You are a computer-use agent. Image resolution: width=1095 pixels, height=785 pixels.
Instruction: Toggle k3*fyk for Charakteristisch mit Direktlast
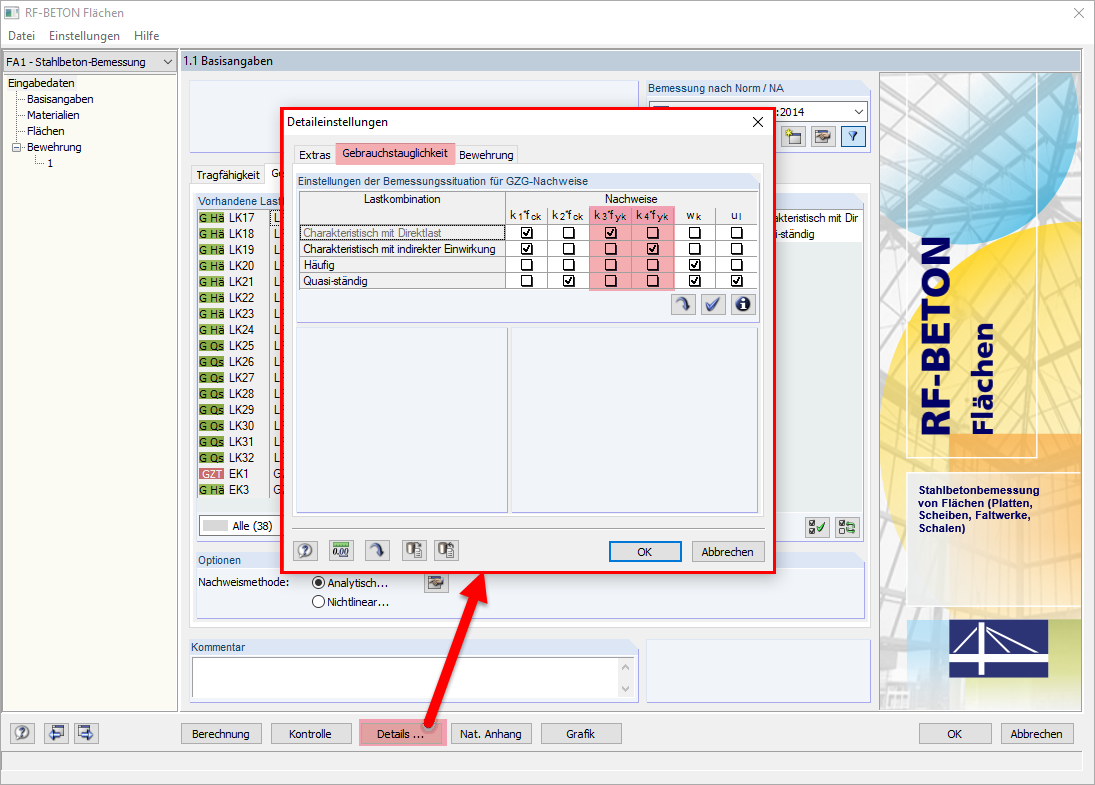point(610,233)
